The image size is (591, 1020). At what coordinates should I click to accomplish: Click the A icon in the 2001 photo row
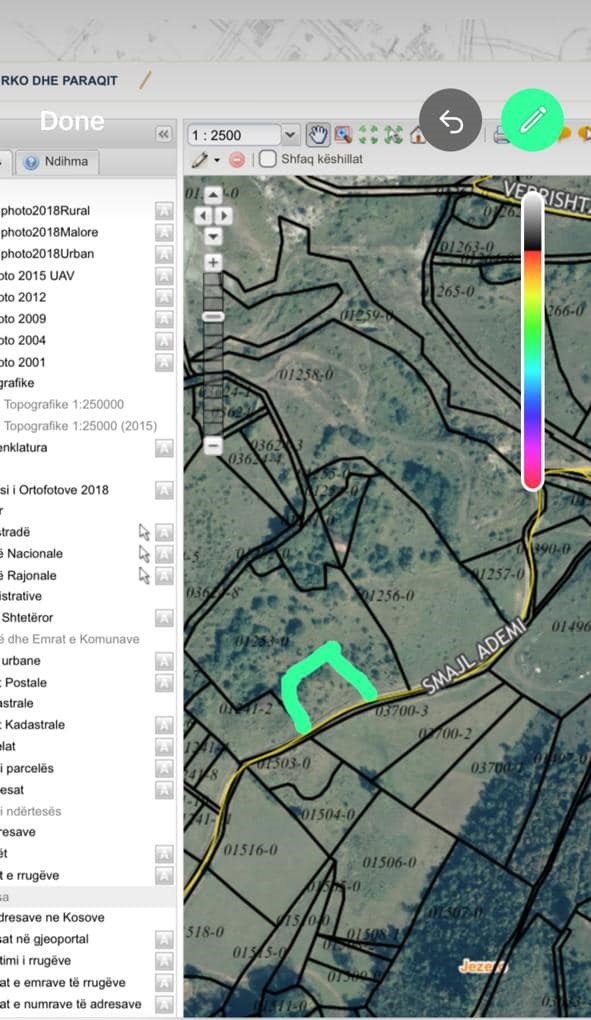coord(164,362)
